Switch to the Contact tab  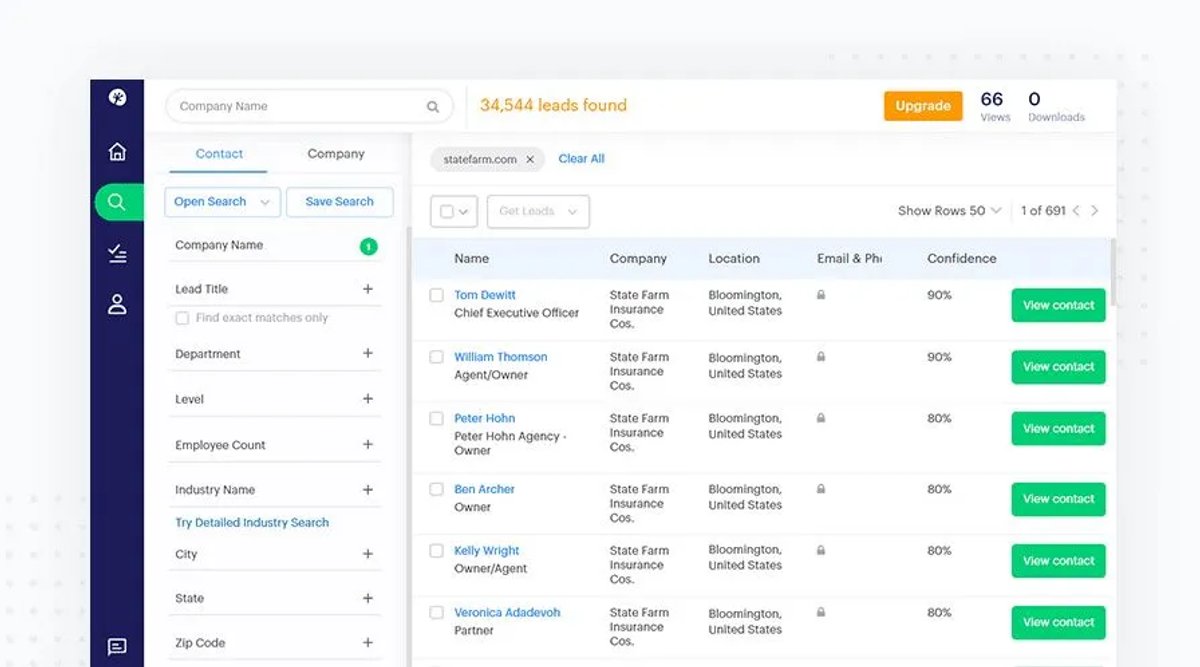click(x=219, y=154)
